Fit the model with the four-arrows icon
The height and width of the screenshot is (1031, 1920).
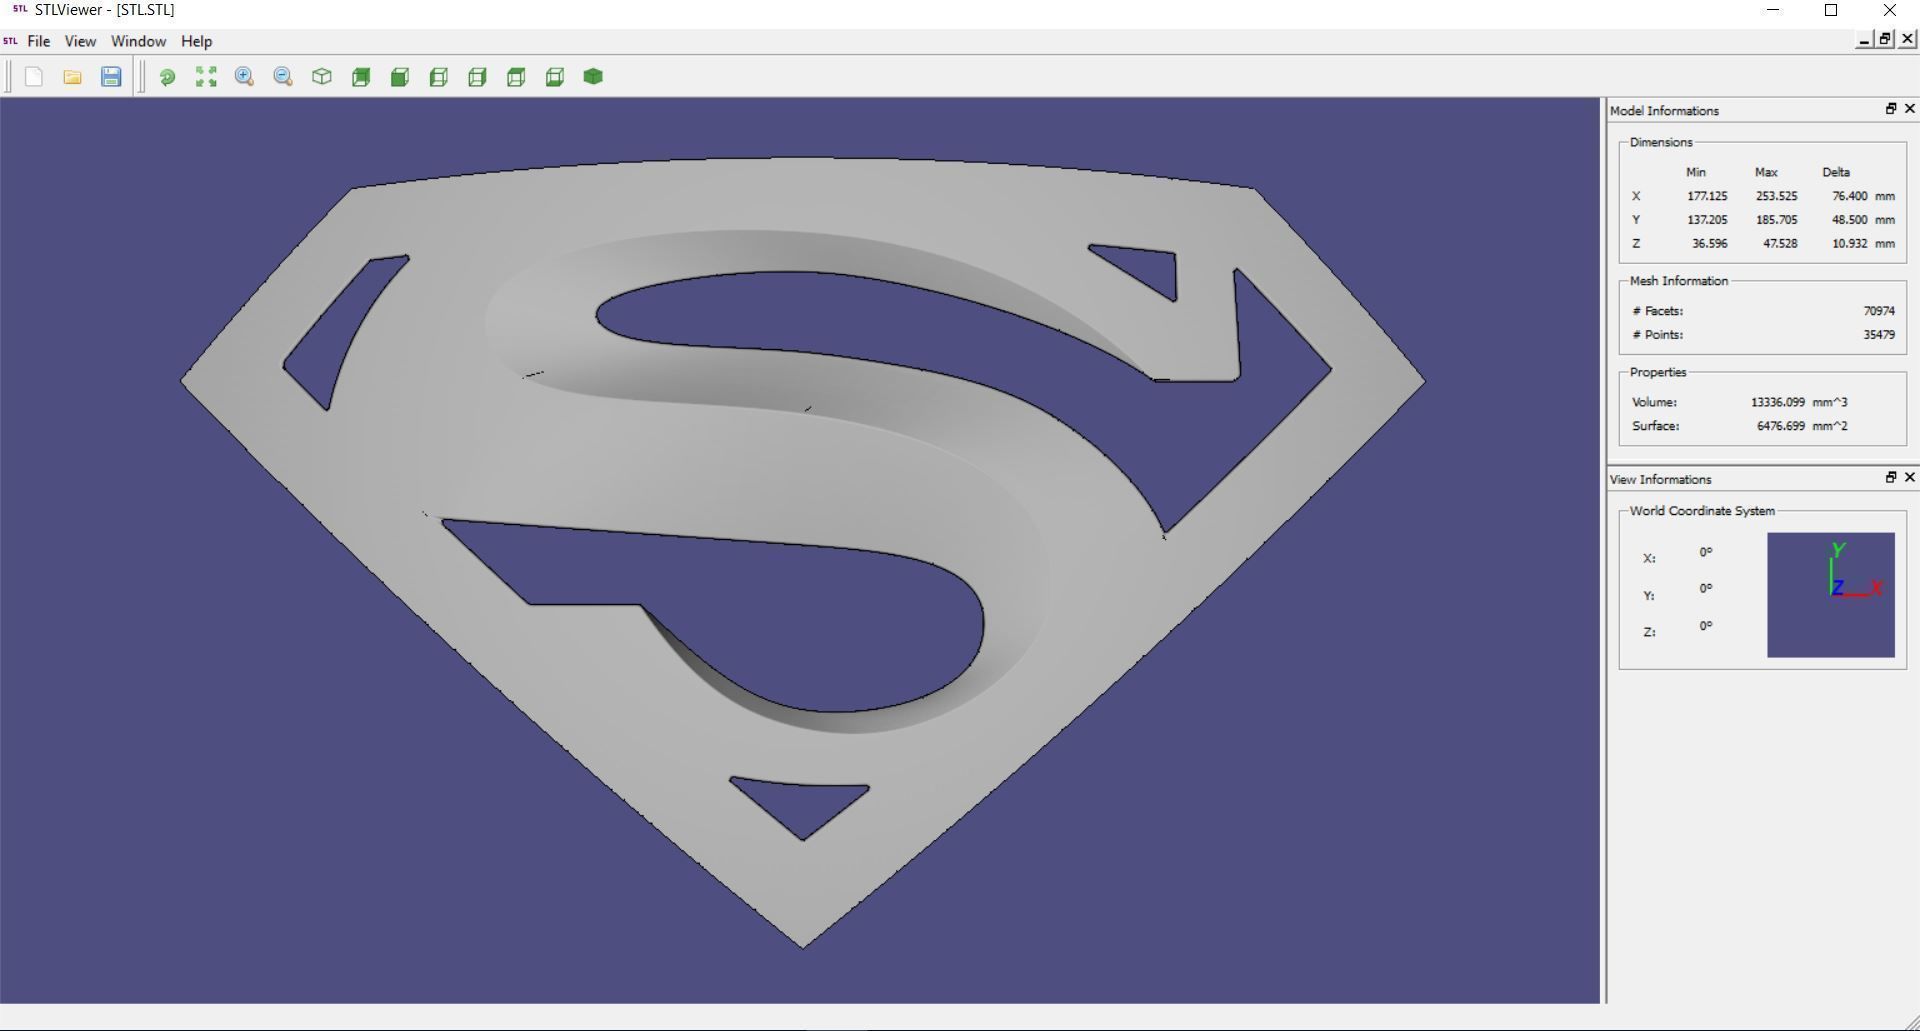point(206,77)
